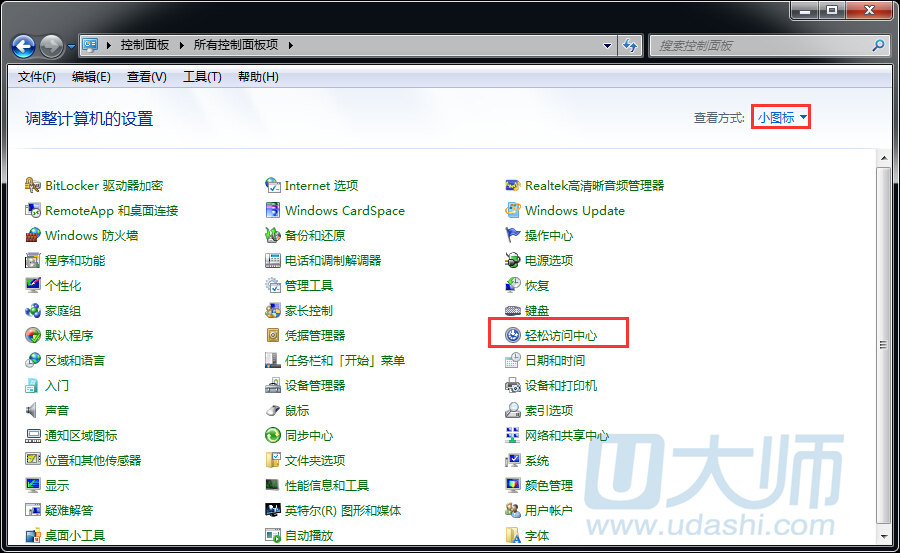Click the vertical scrollbar thumb

tap(883, 345)
